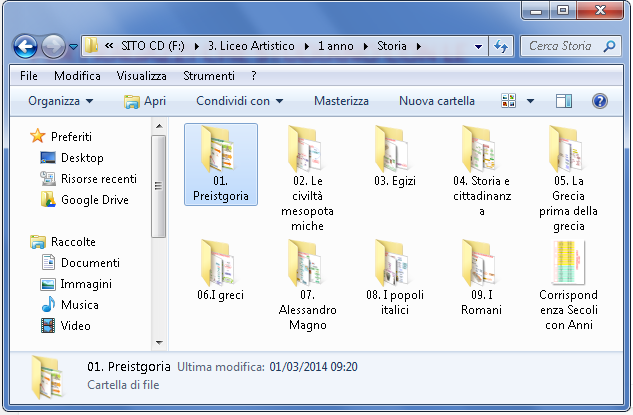Go to 3. Liceo Artistico in breadcrumb
The image size is (633, 415).
pyautogui.click(x=252, y=46)
